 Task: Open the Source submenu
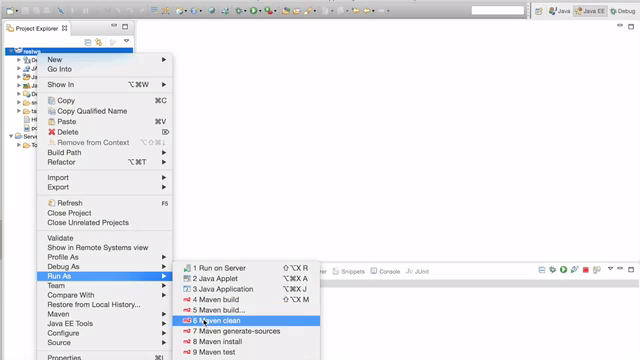click(104, 342)
